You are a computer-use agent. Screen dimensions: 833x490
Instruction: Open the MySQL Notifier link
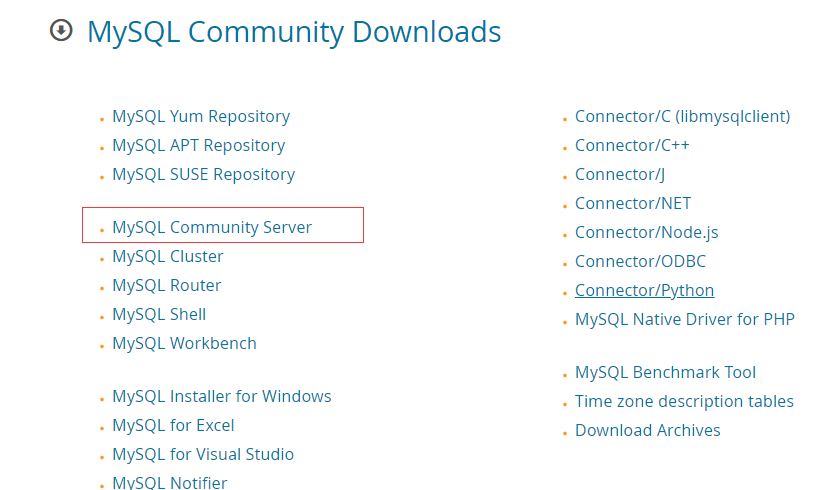pyautogui.click(x=169, y=483)
